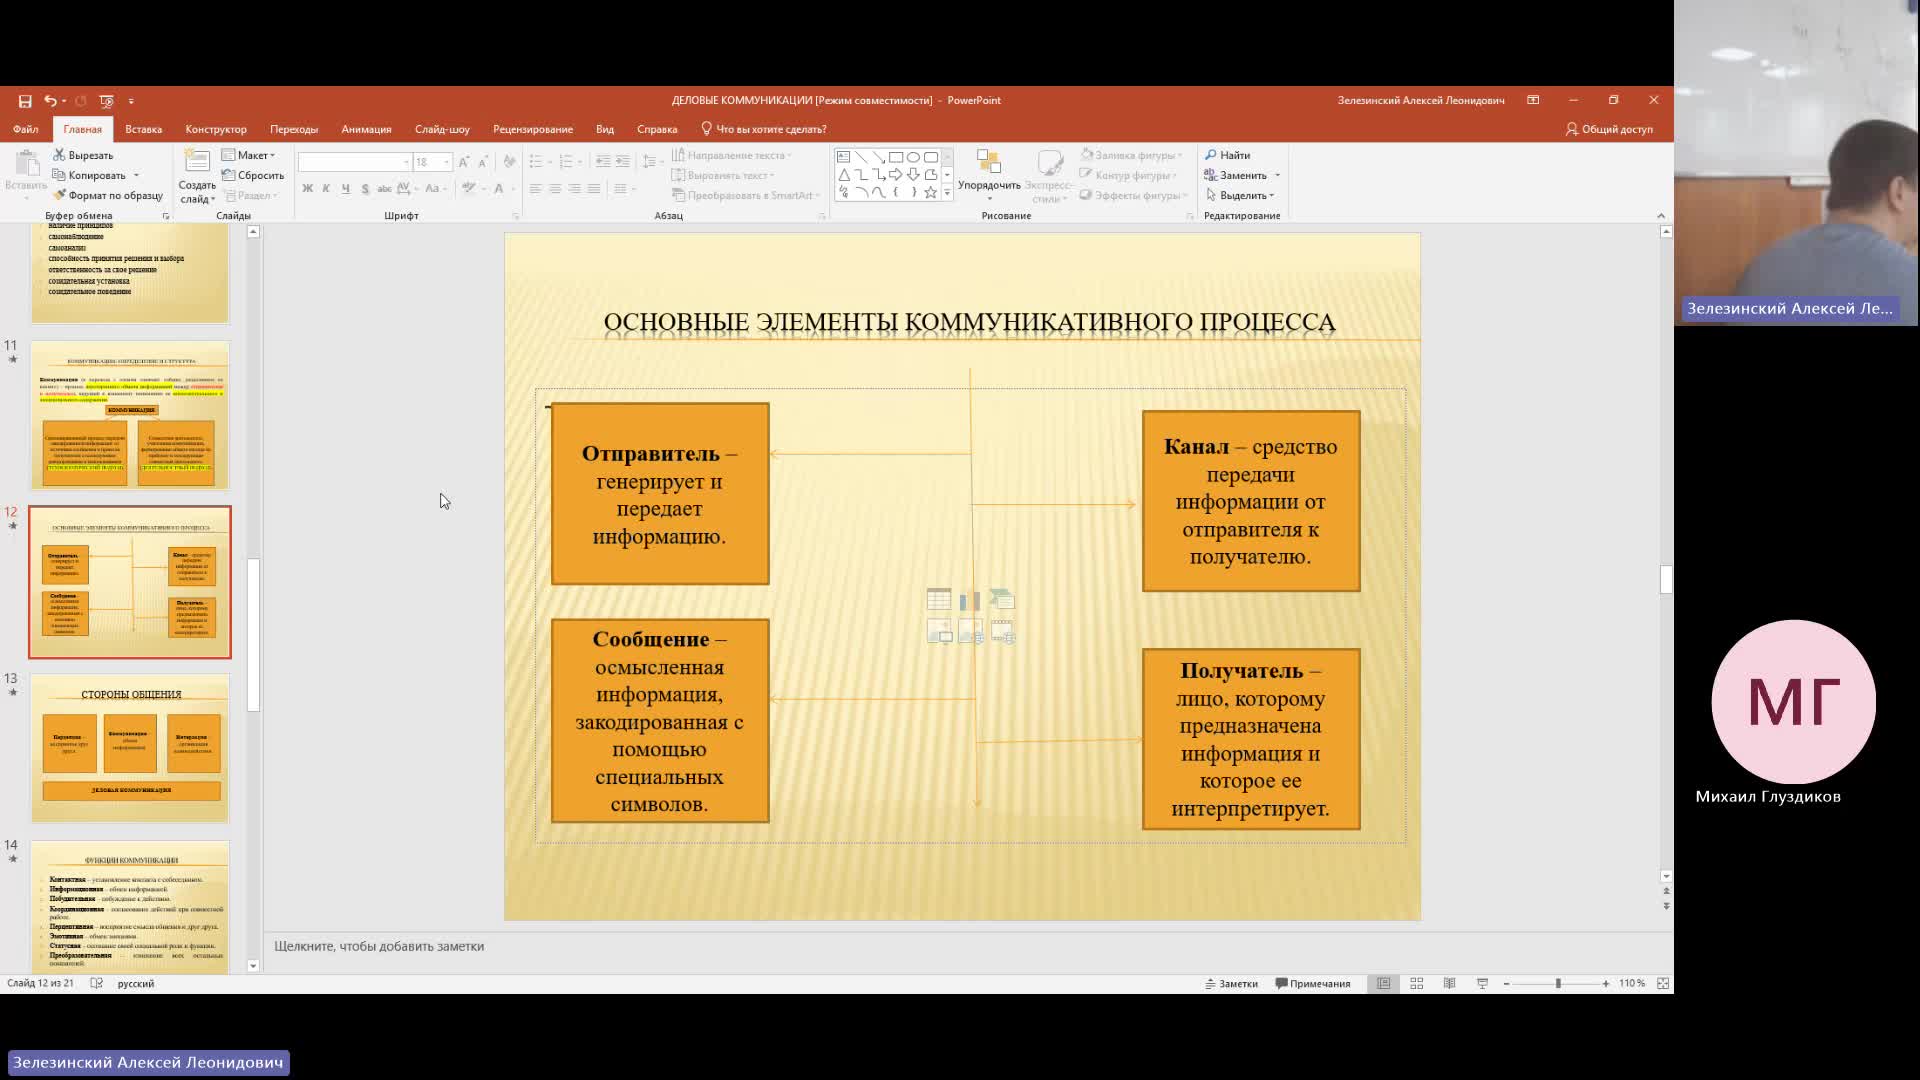Open the font name combo box
Viewport: 1920px width, 1080px height.
[355, 162]
